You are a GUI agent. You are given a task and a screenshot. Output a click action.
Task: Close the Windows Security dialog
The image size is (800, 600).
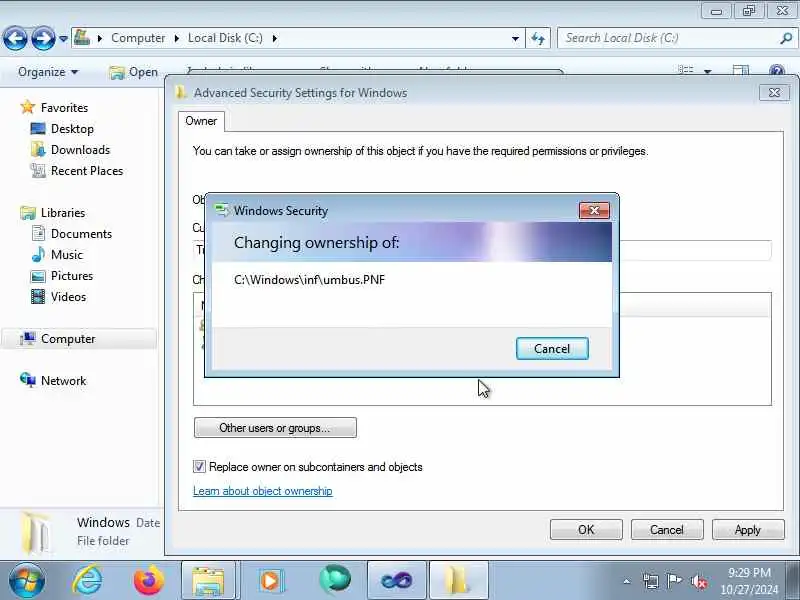594,210
